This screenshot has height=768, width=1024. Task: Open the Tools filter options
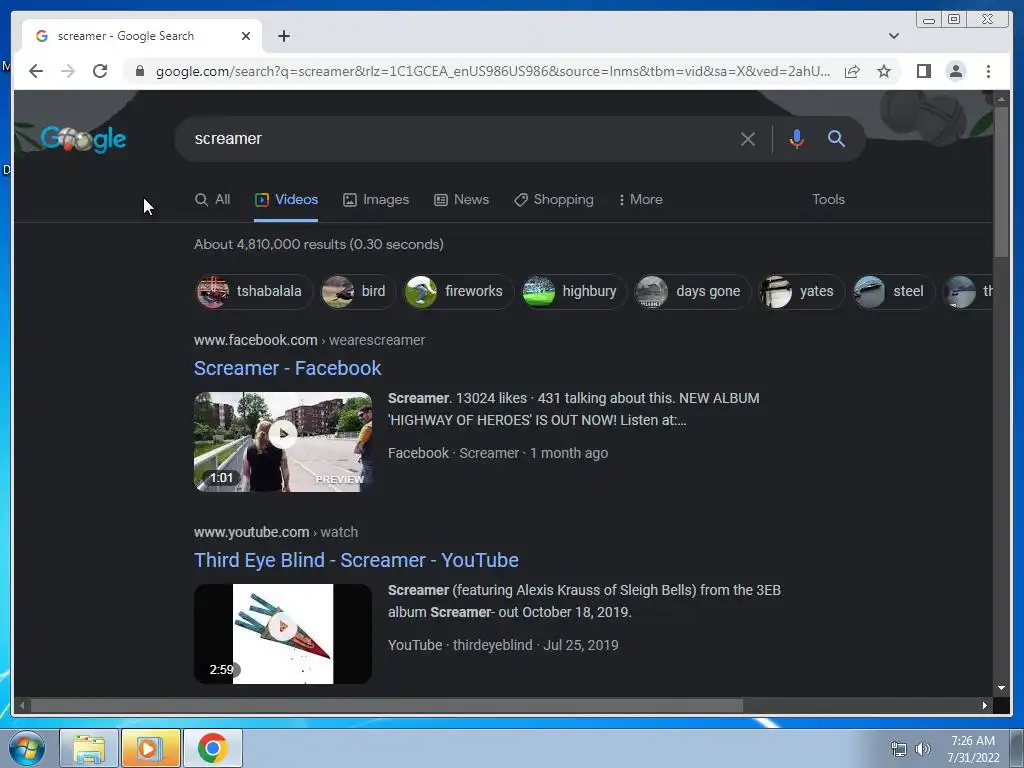(x=828, y=199)
